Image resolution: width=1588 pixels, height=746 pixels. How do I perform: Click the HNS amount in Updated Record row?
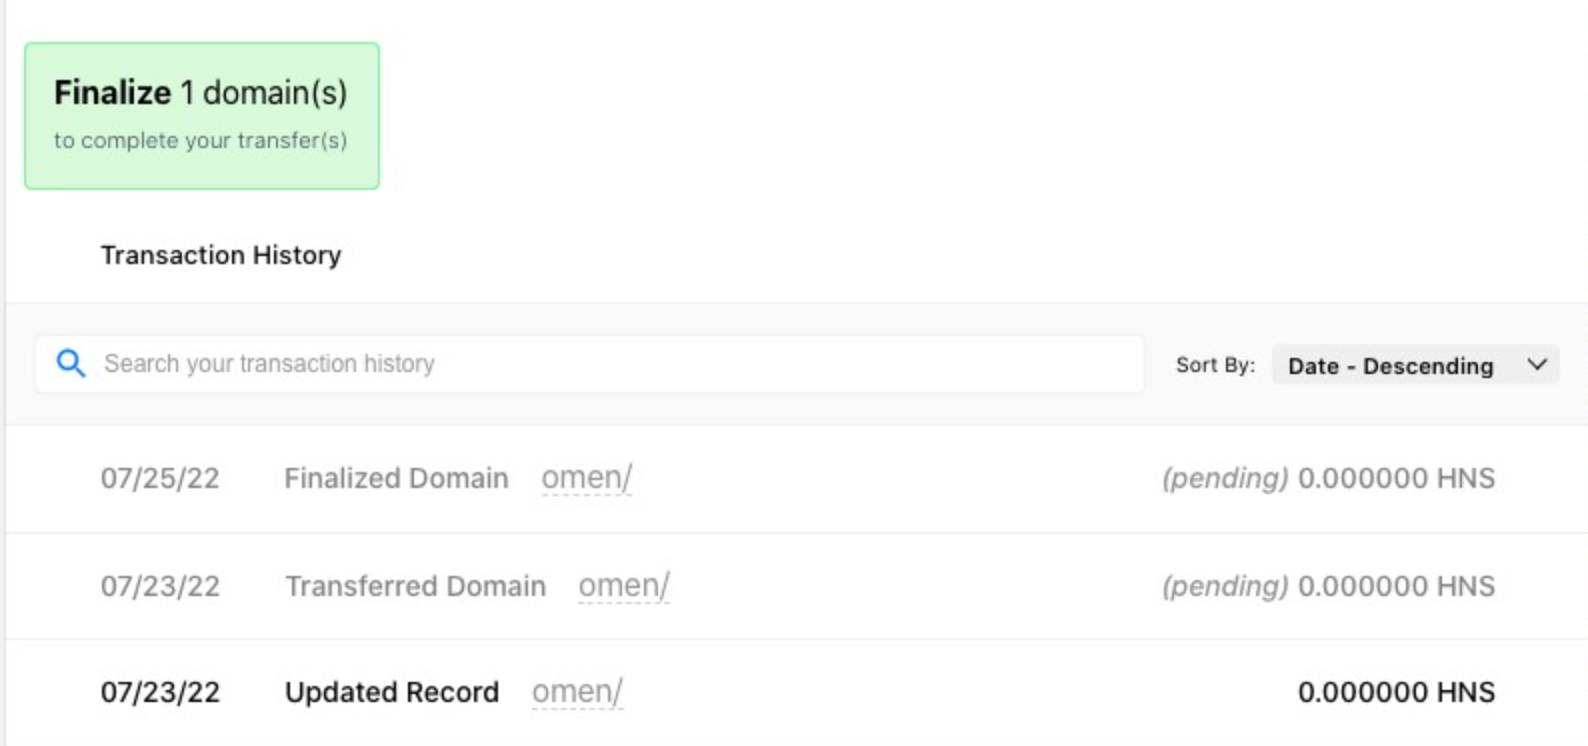tap(1396, 692)
